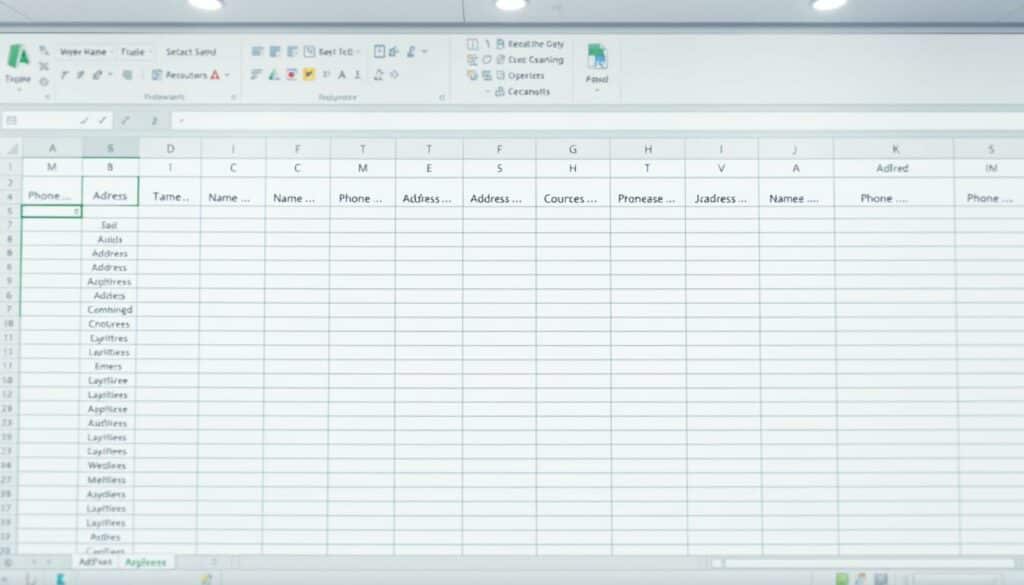The height and width of the screenshot is (585, 1024).
Task: Click the first icon before Recal the Gaty
Action: 472,44
